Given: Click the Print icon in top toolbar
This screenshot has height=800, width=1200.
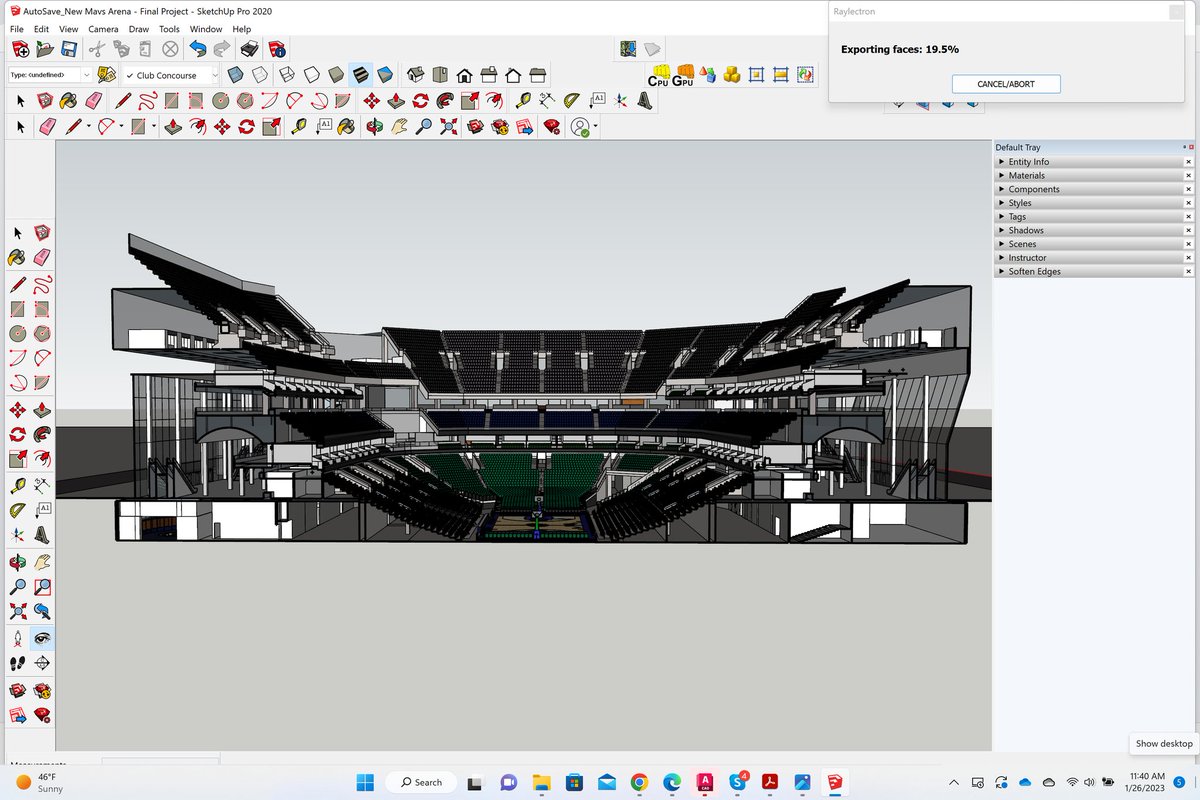Looking at the screenshot, I should 249,48.
